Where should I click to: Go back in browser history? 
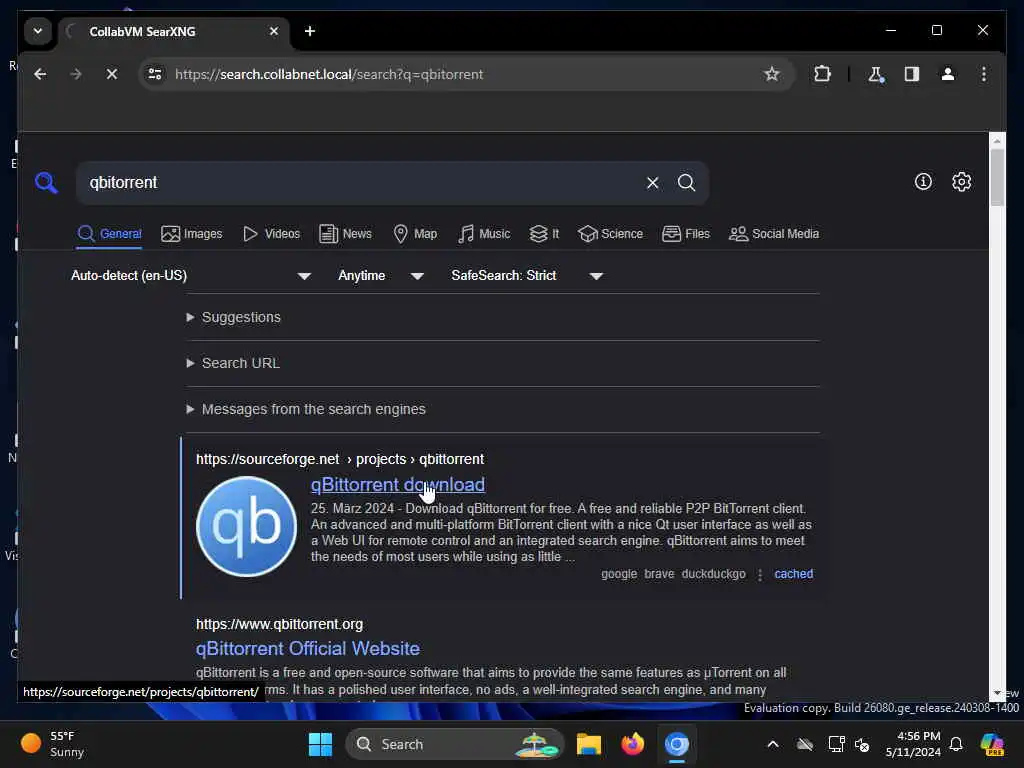pos(40,74)
